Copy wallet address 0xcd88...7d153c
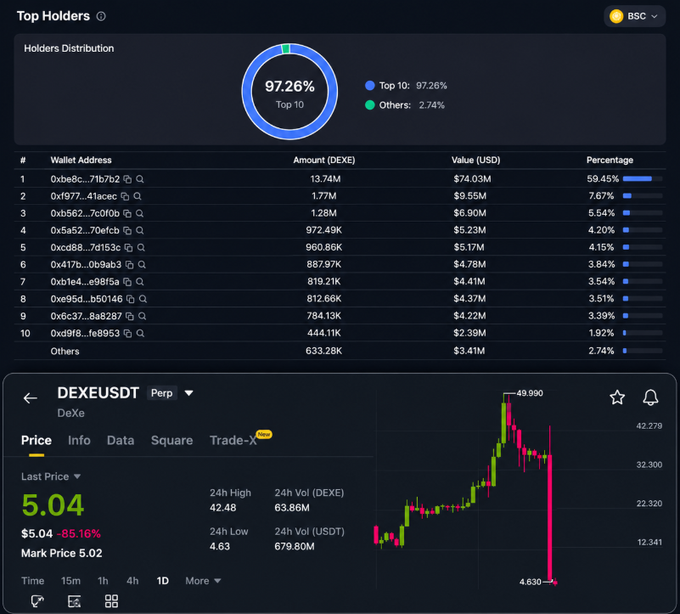680x614 pixels. [x=128, y=248]
